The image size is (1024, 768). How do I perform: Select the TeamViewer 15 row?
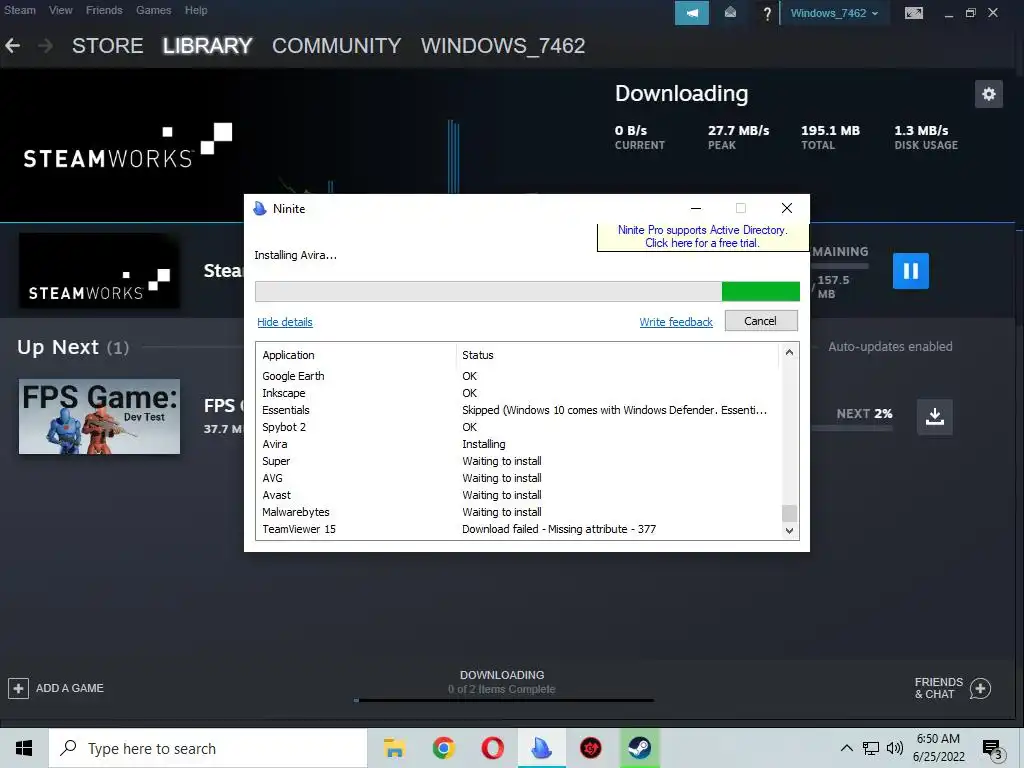519,529
